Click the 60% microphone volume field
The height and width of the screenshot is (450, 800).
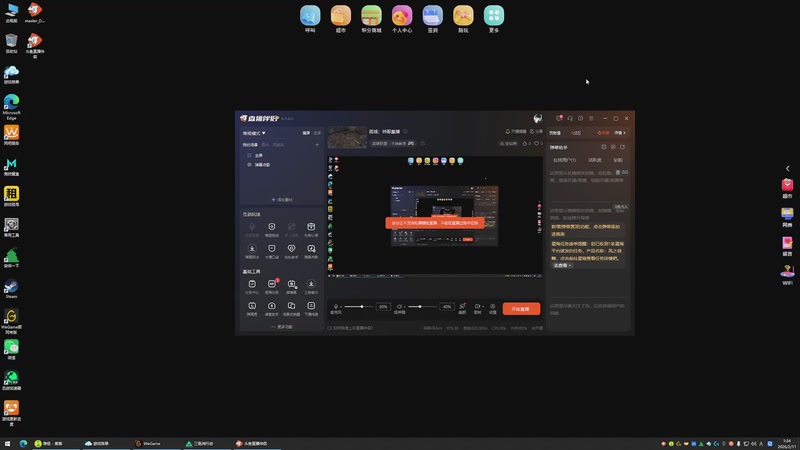pyautogui.click(x=383, y=307)
